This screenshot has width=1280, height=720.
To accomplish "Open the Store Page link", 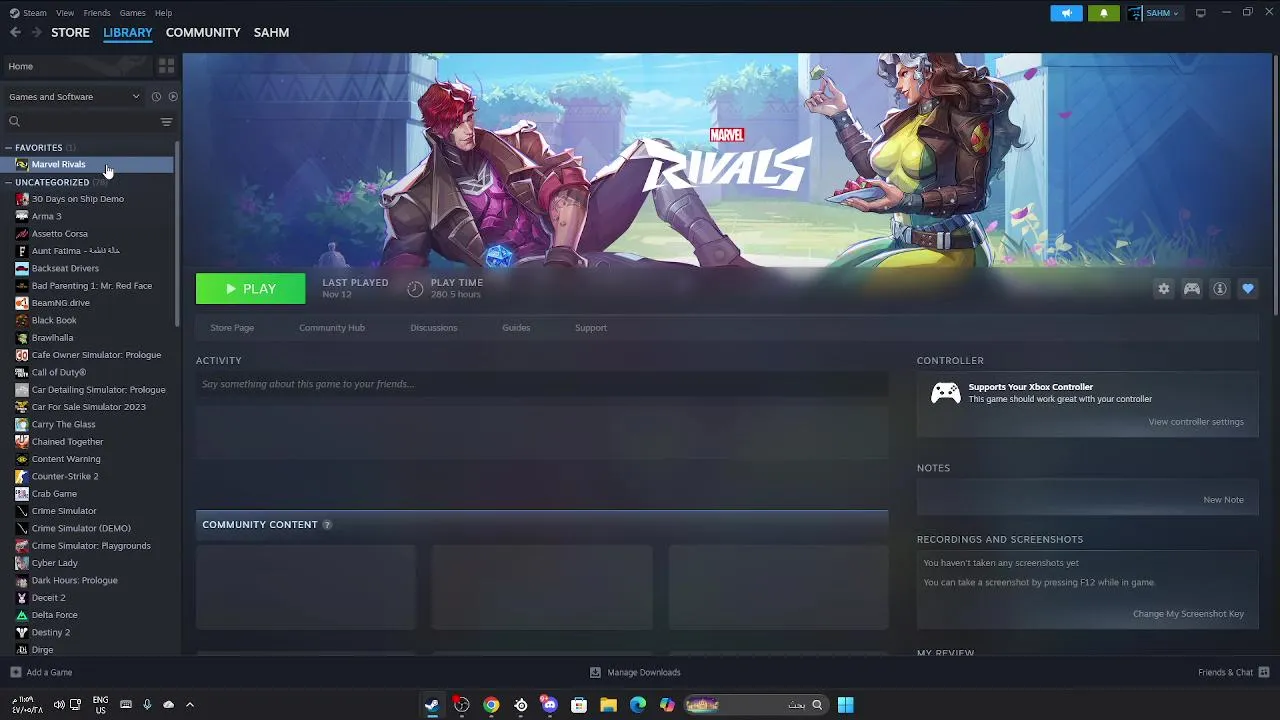I will [x=232, y=328].
